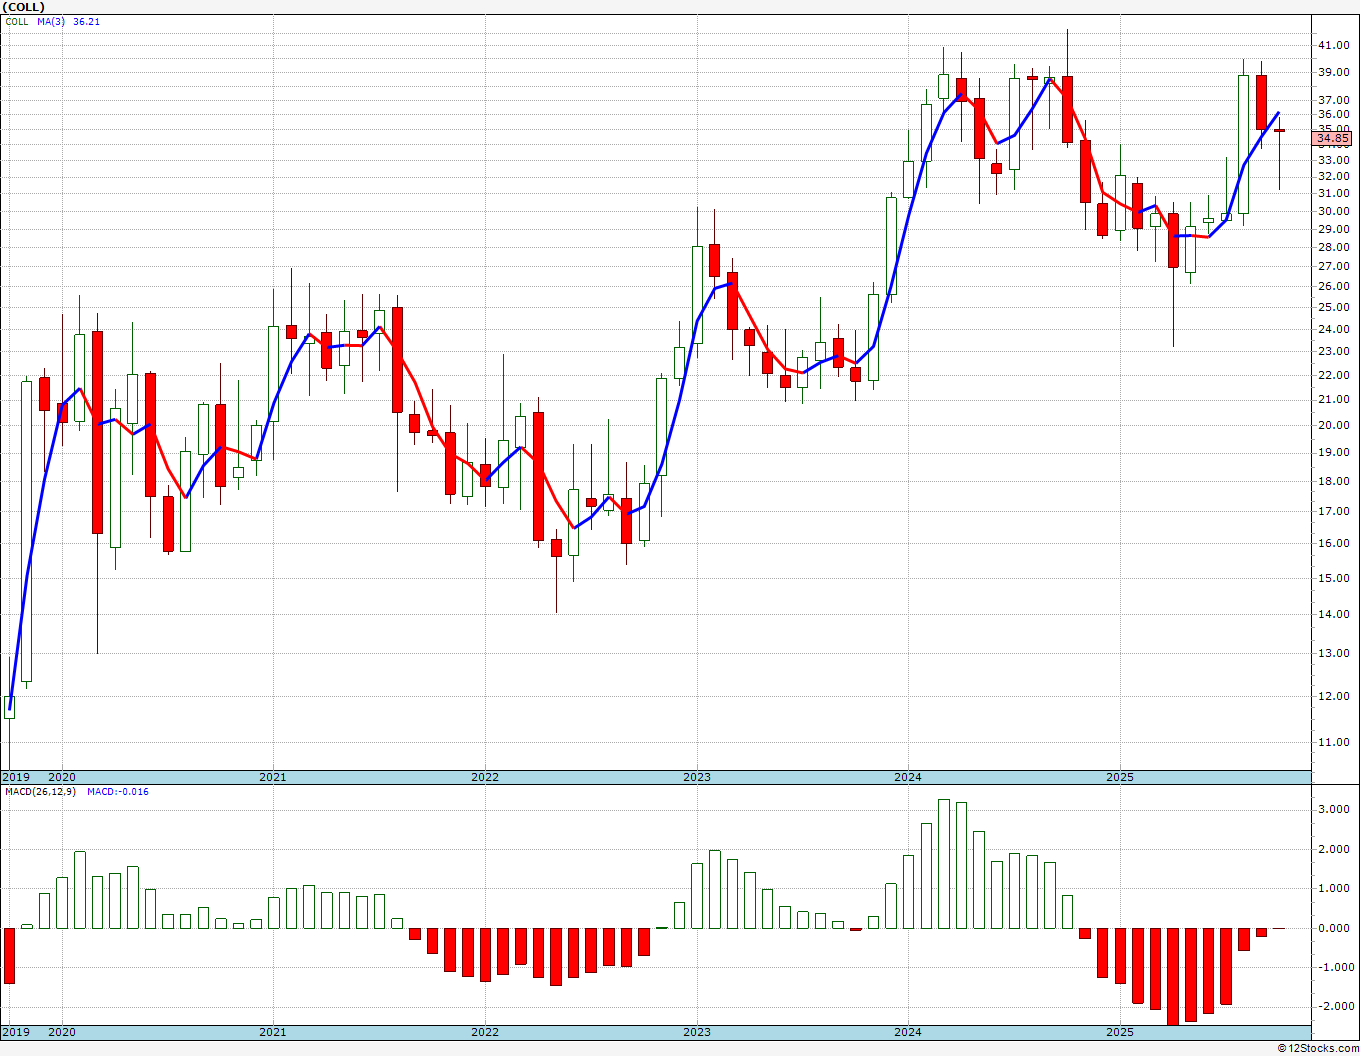The image size is (1360, 1056).
Task: Click the 41.00 price axis label
Action: [1333, 45]
